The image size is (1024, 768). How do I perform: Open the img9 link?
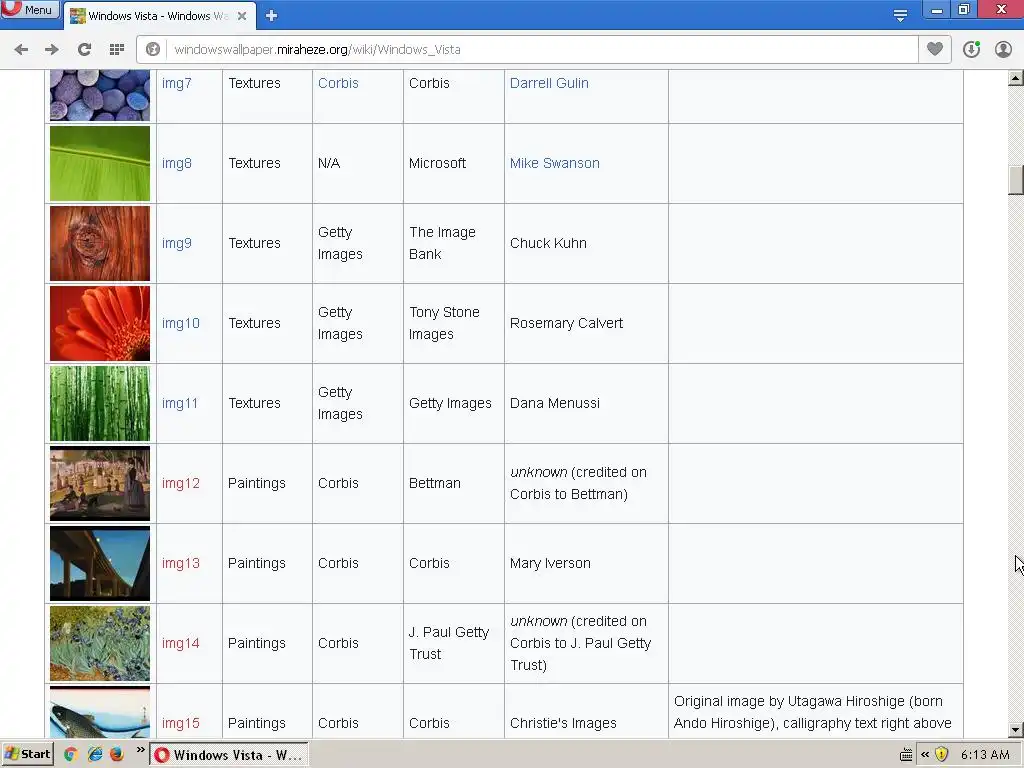point(176,243)
